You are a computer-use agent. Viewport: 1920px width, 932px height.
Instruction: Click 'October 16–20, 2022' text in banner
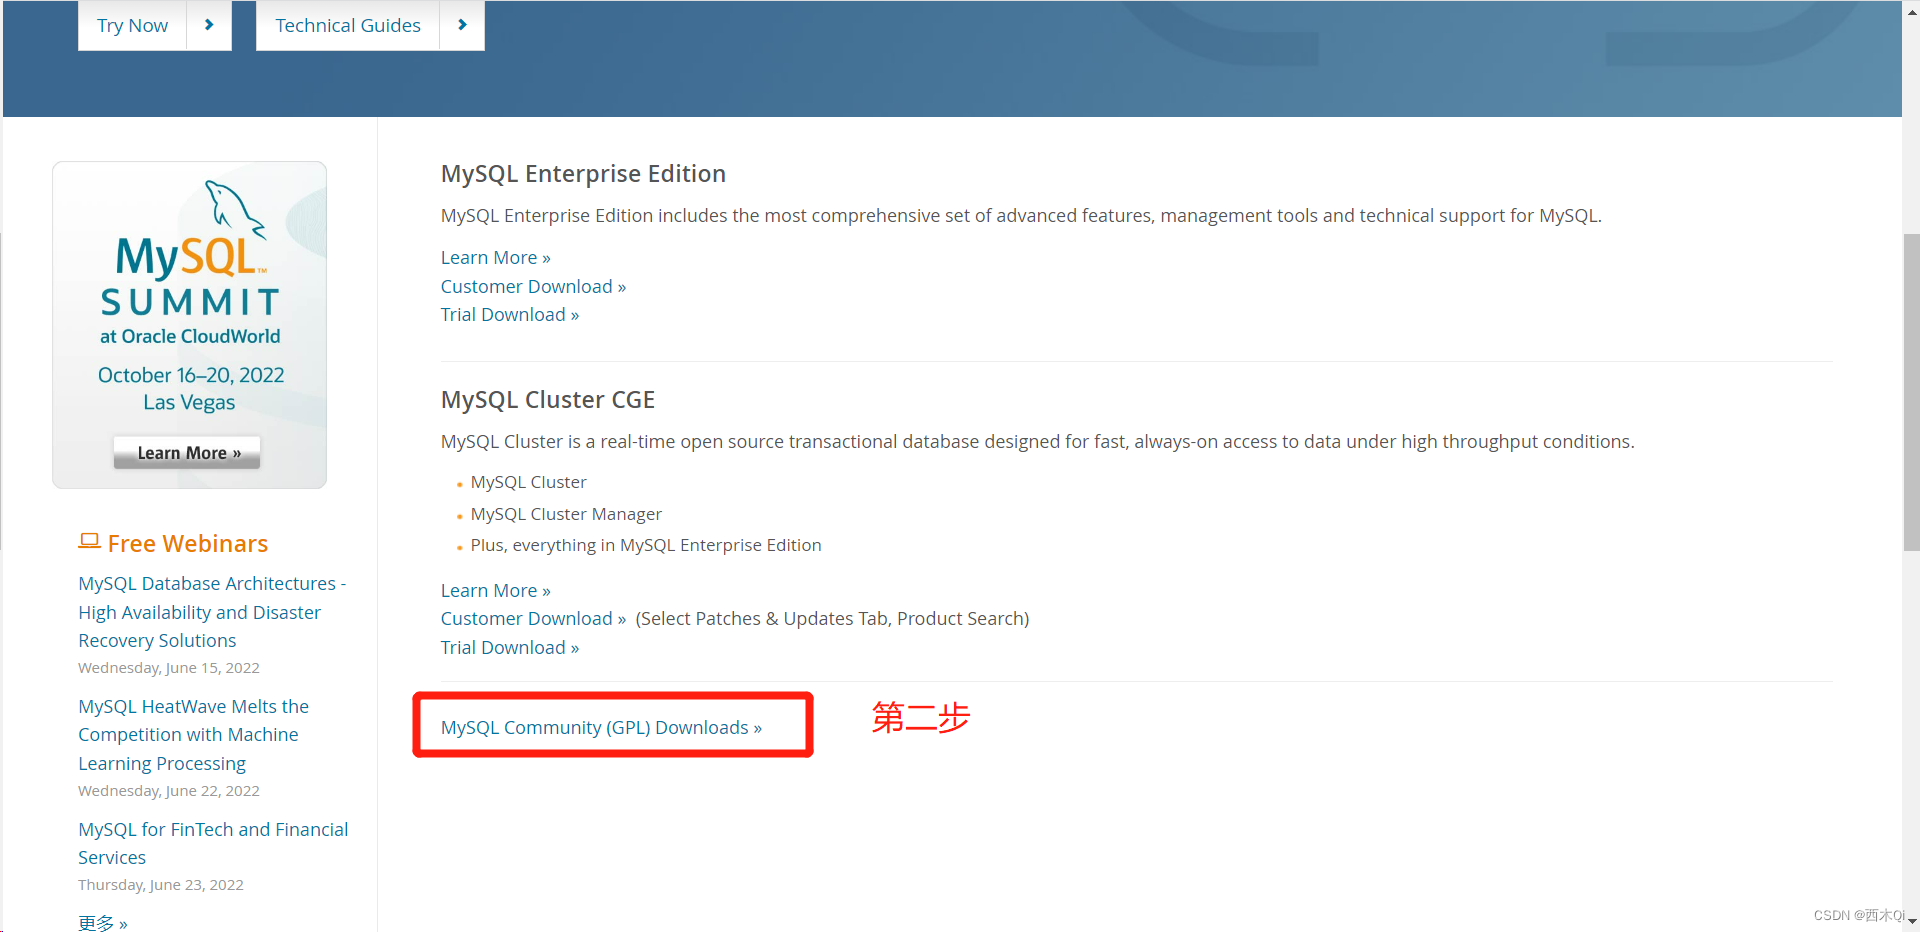coord(191,375)
